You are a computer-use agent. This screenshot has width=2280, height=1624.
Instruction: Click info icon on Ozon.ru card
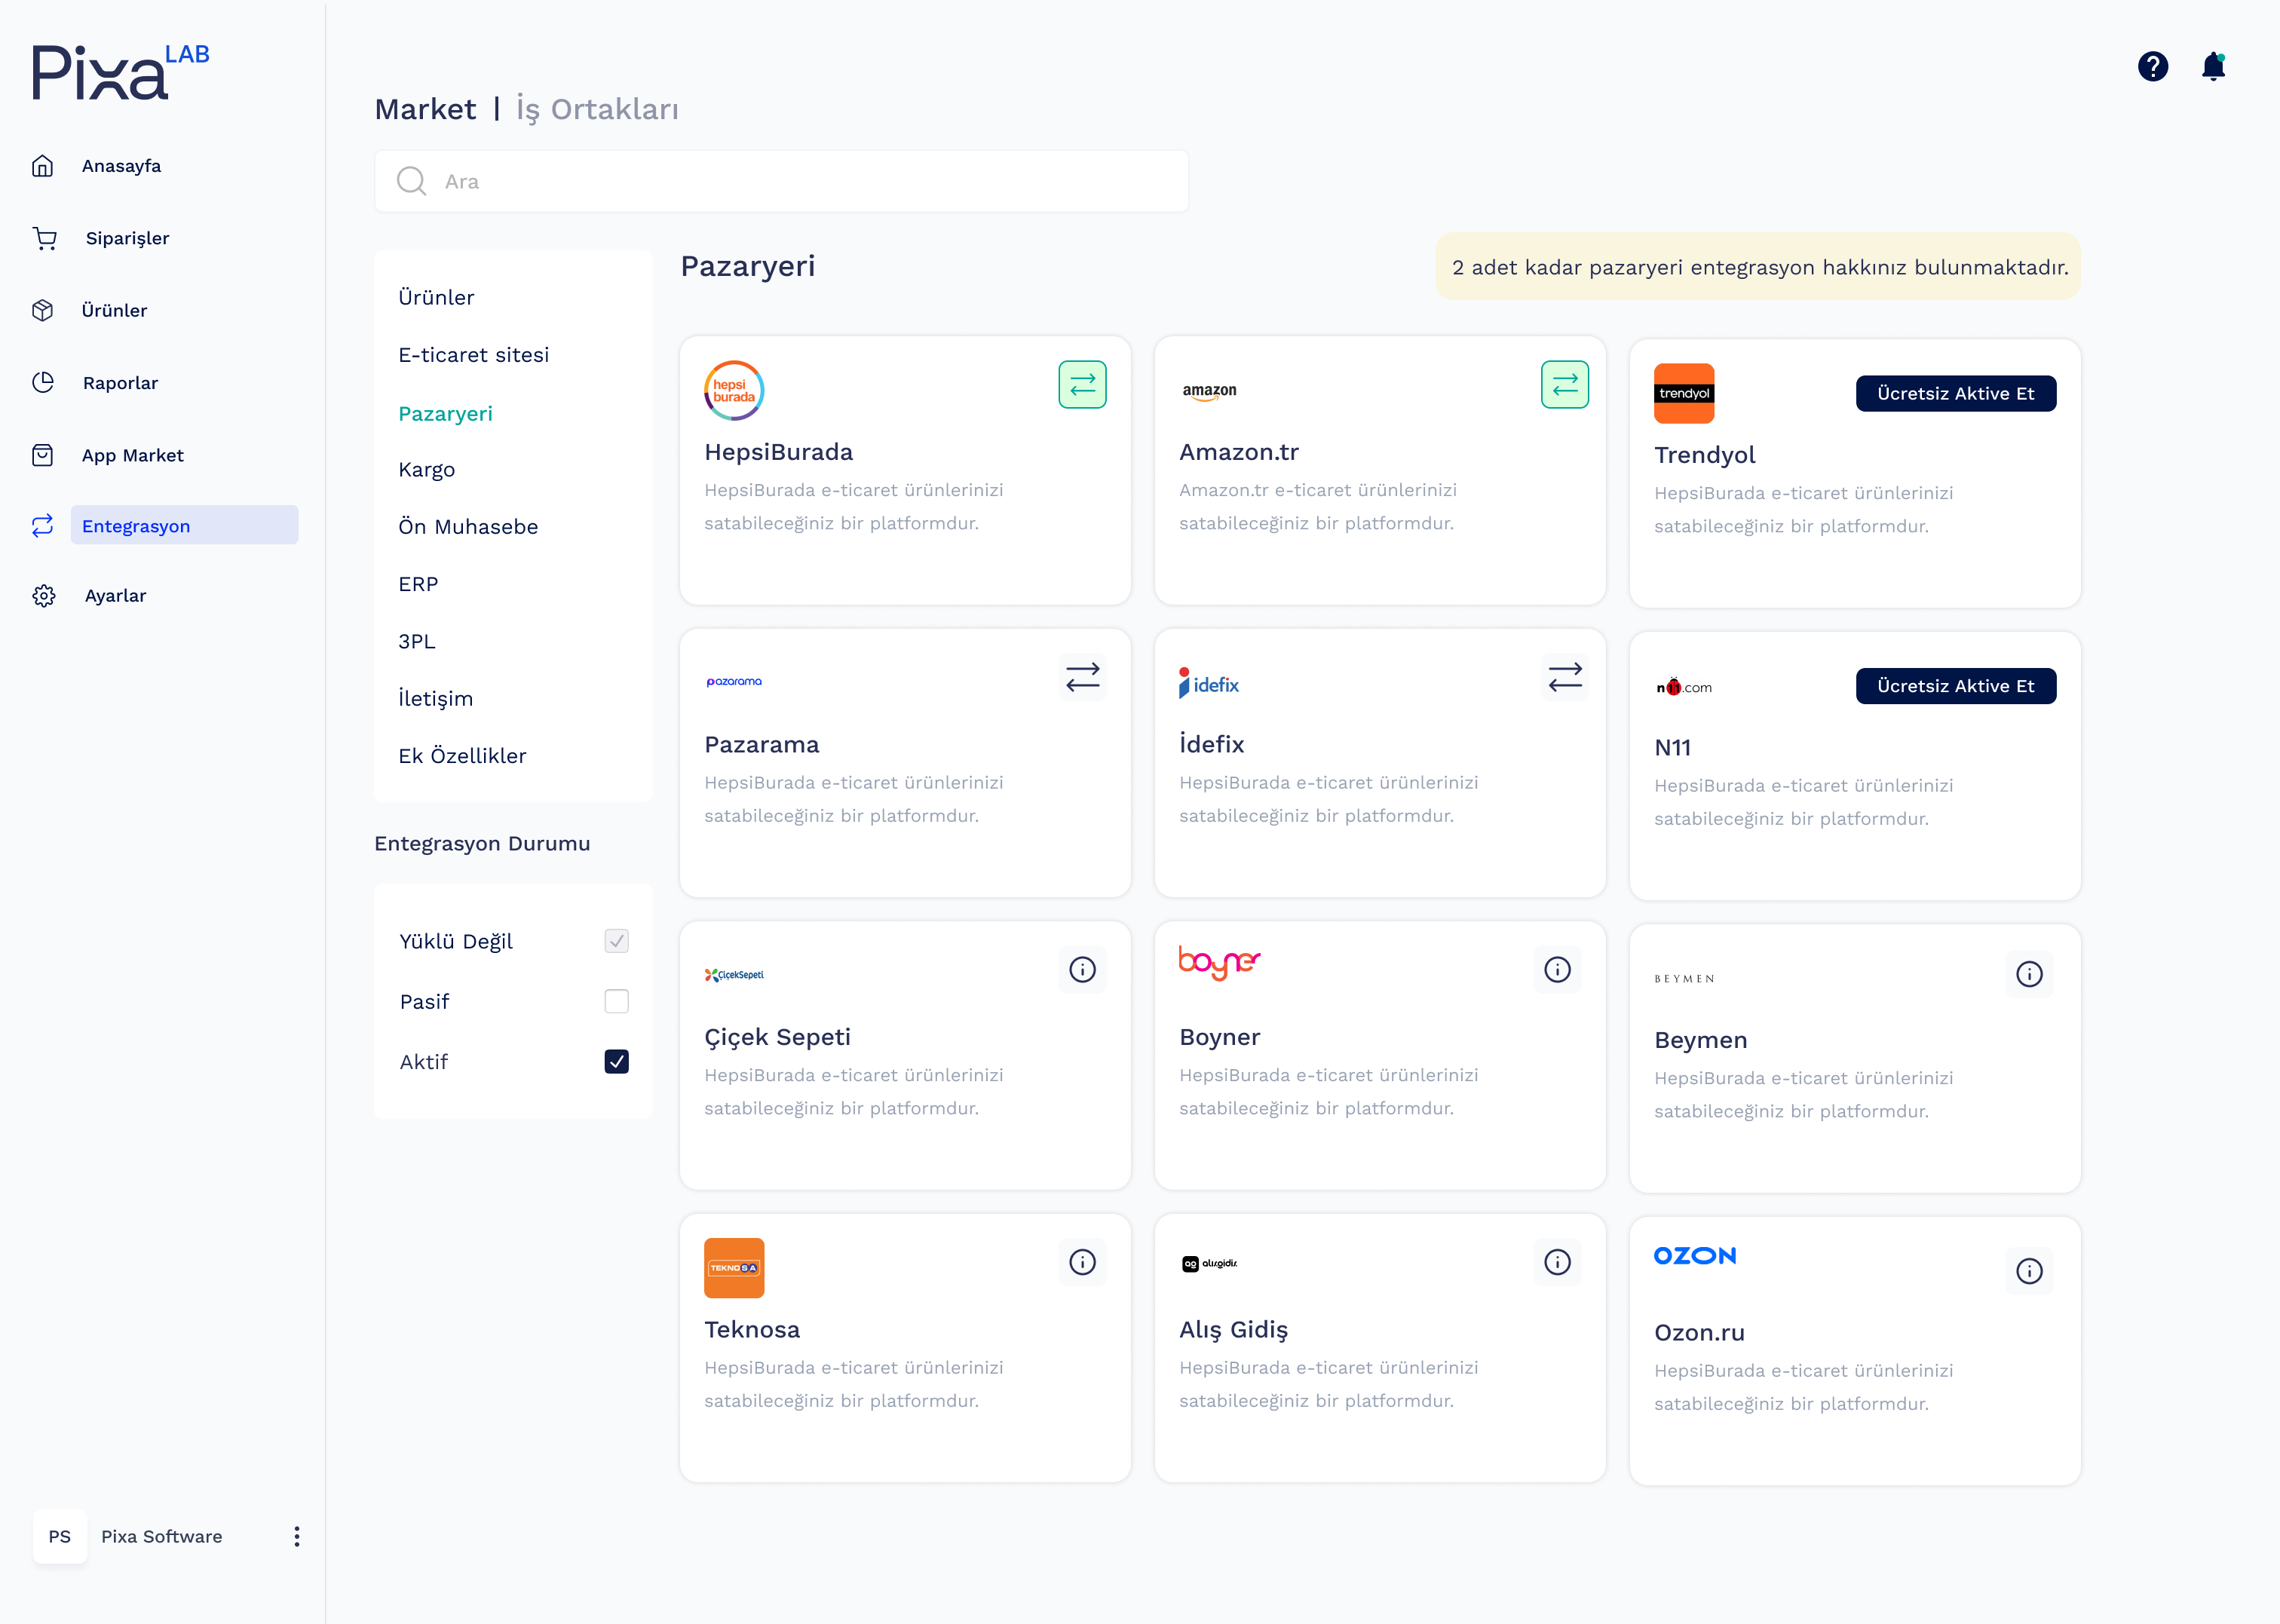[x=2029, y=1271]
